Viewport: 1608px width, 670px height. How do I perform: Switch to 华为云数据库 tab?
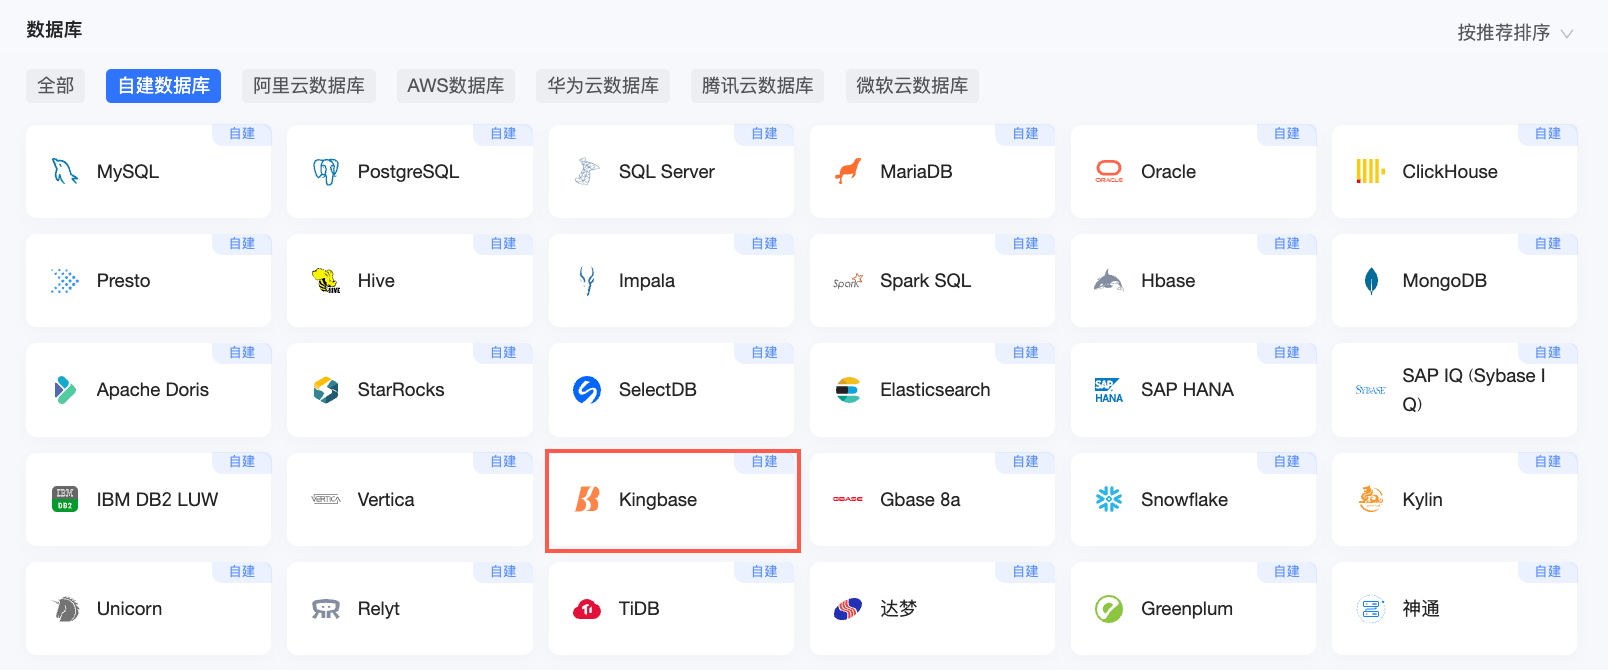tap(603, 86)
